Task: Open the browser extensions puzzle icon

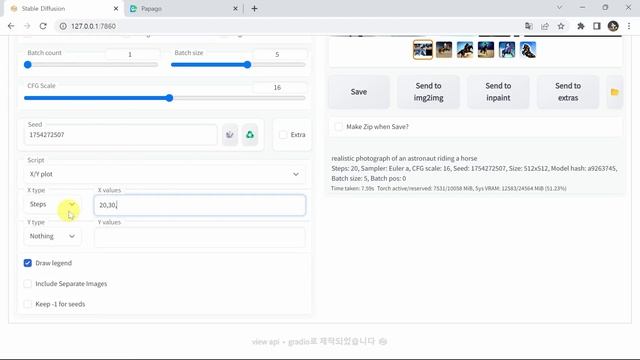Action: click(x=580, y=26)
